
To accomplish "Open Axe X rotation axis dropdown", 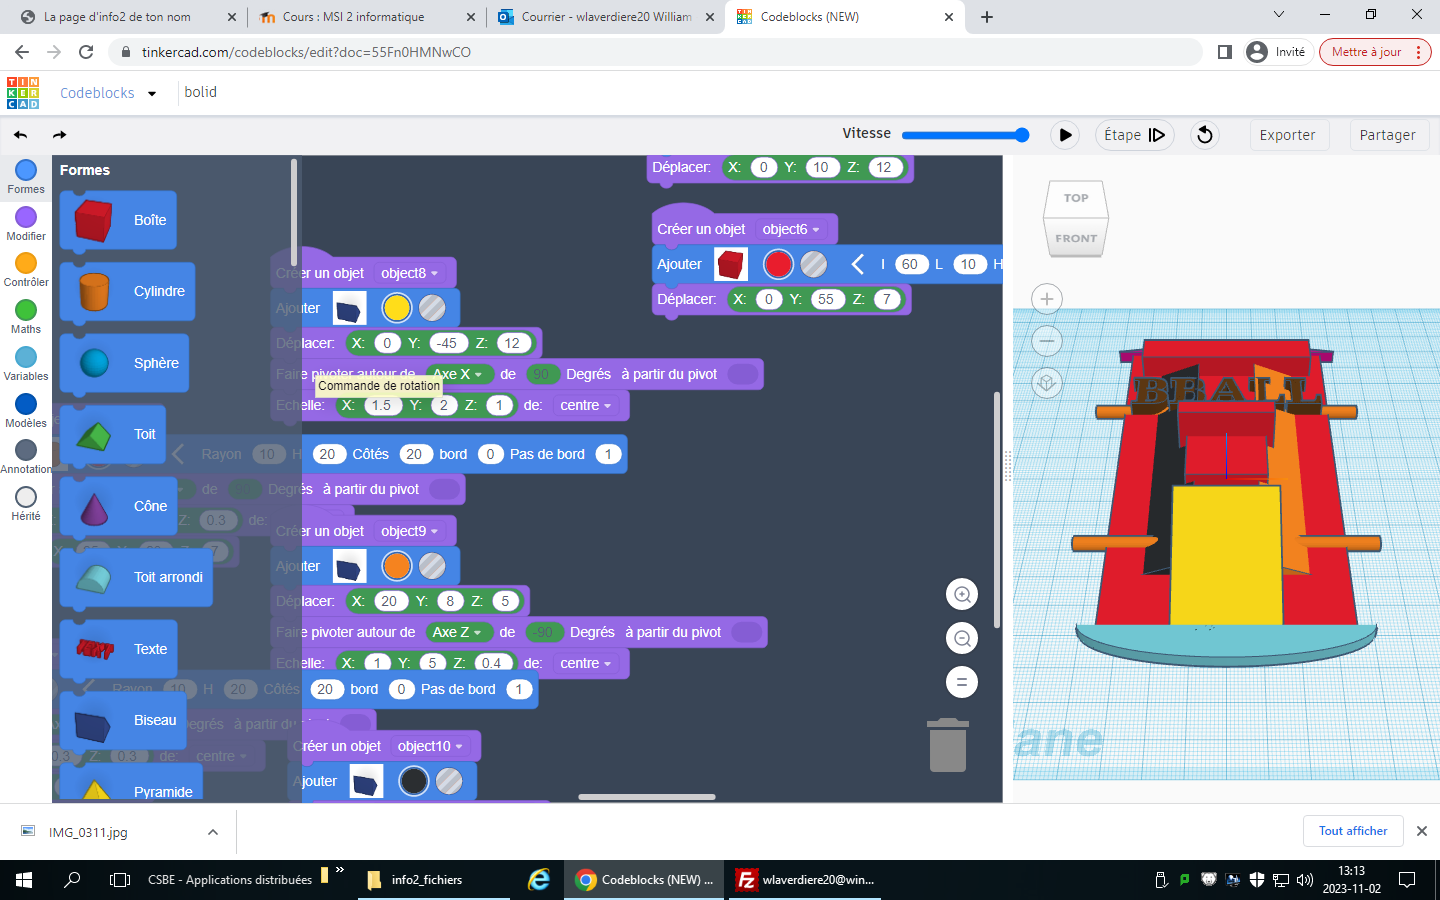I will (x=458, y=374).
